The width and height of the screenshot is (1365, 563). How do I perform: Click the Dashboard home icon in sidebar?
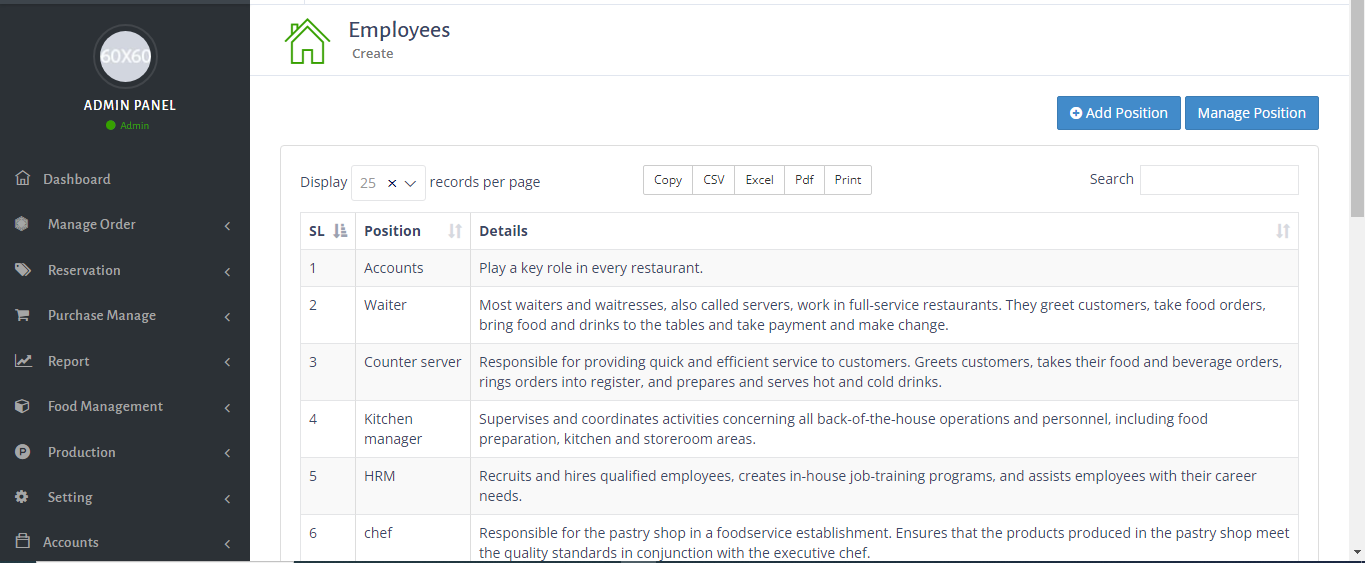click(23, 179)
